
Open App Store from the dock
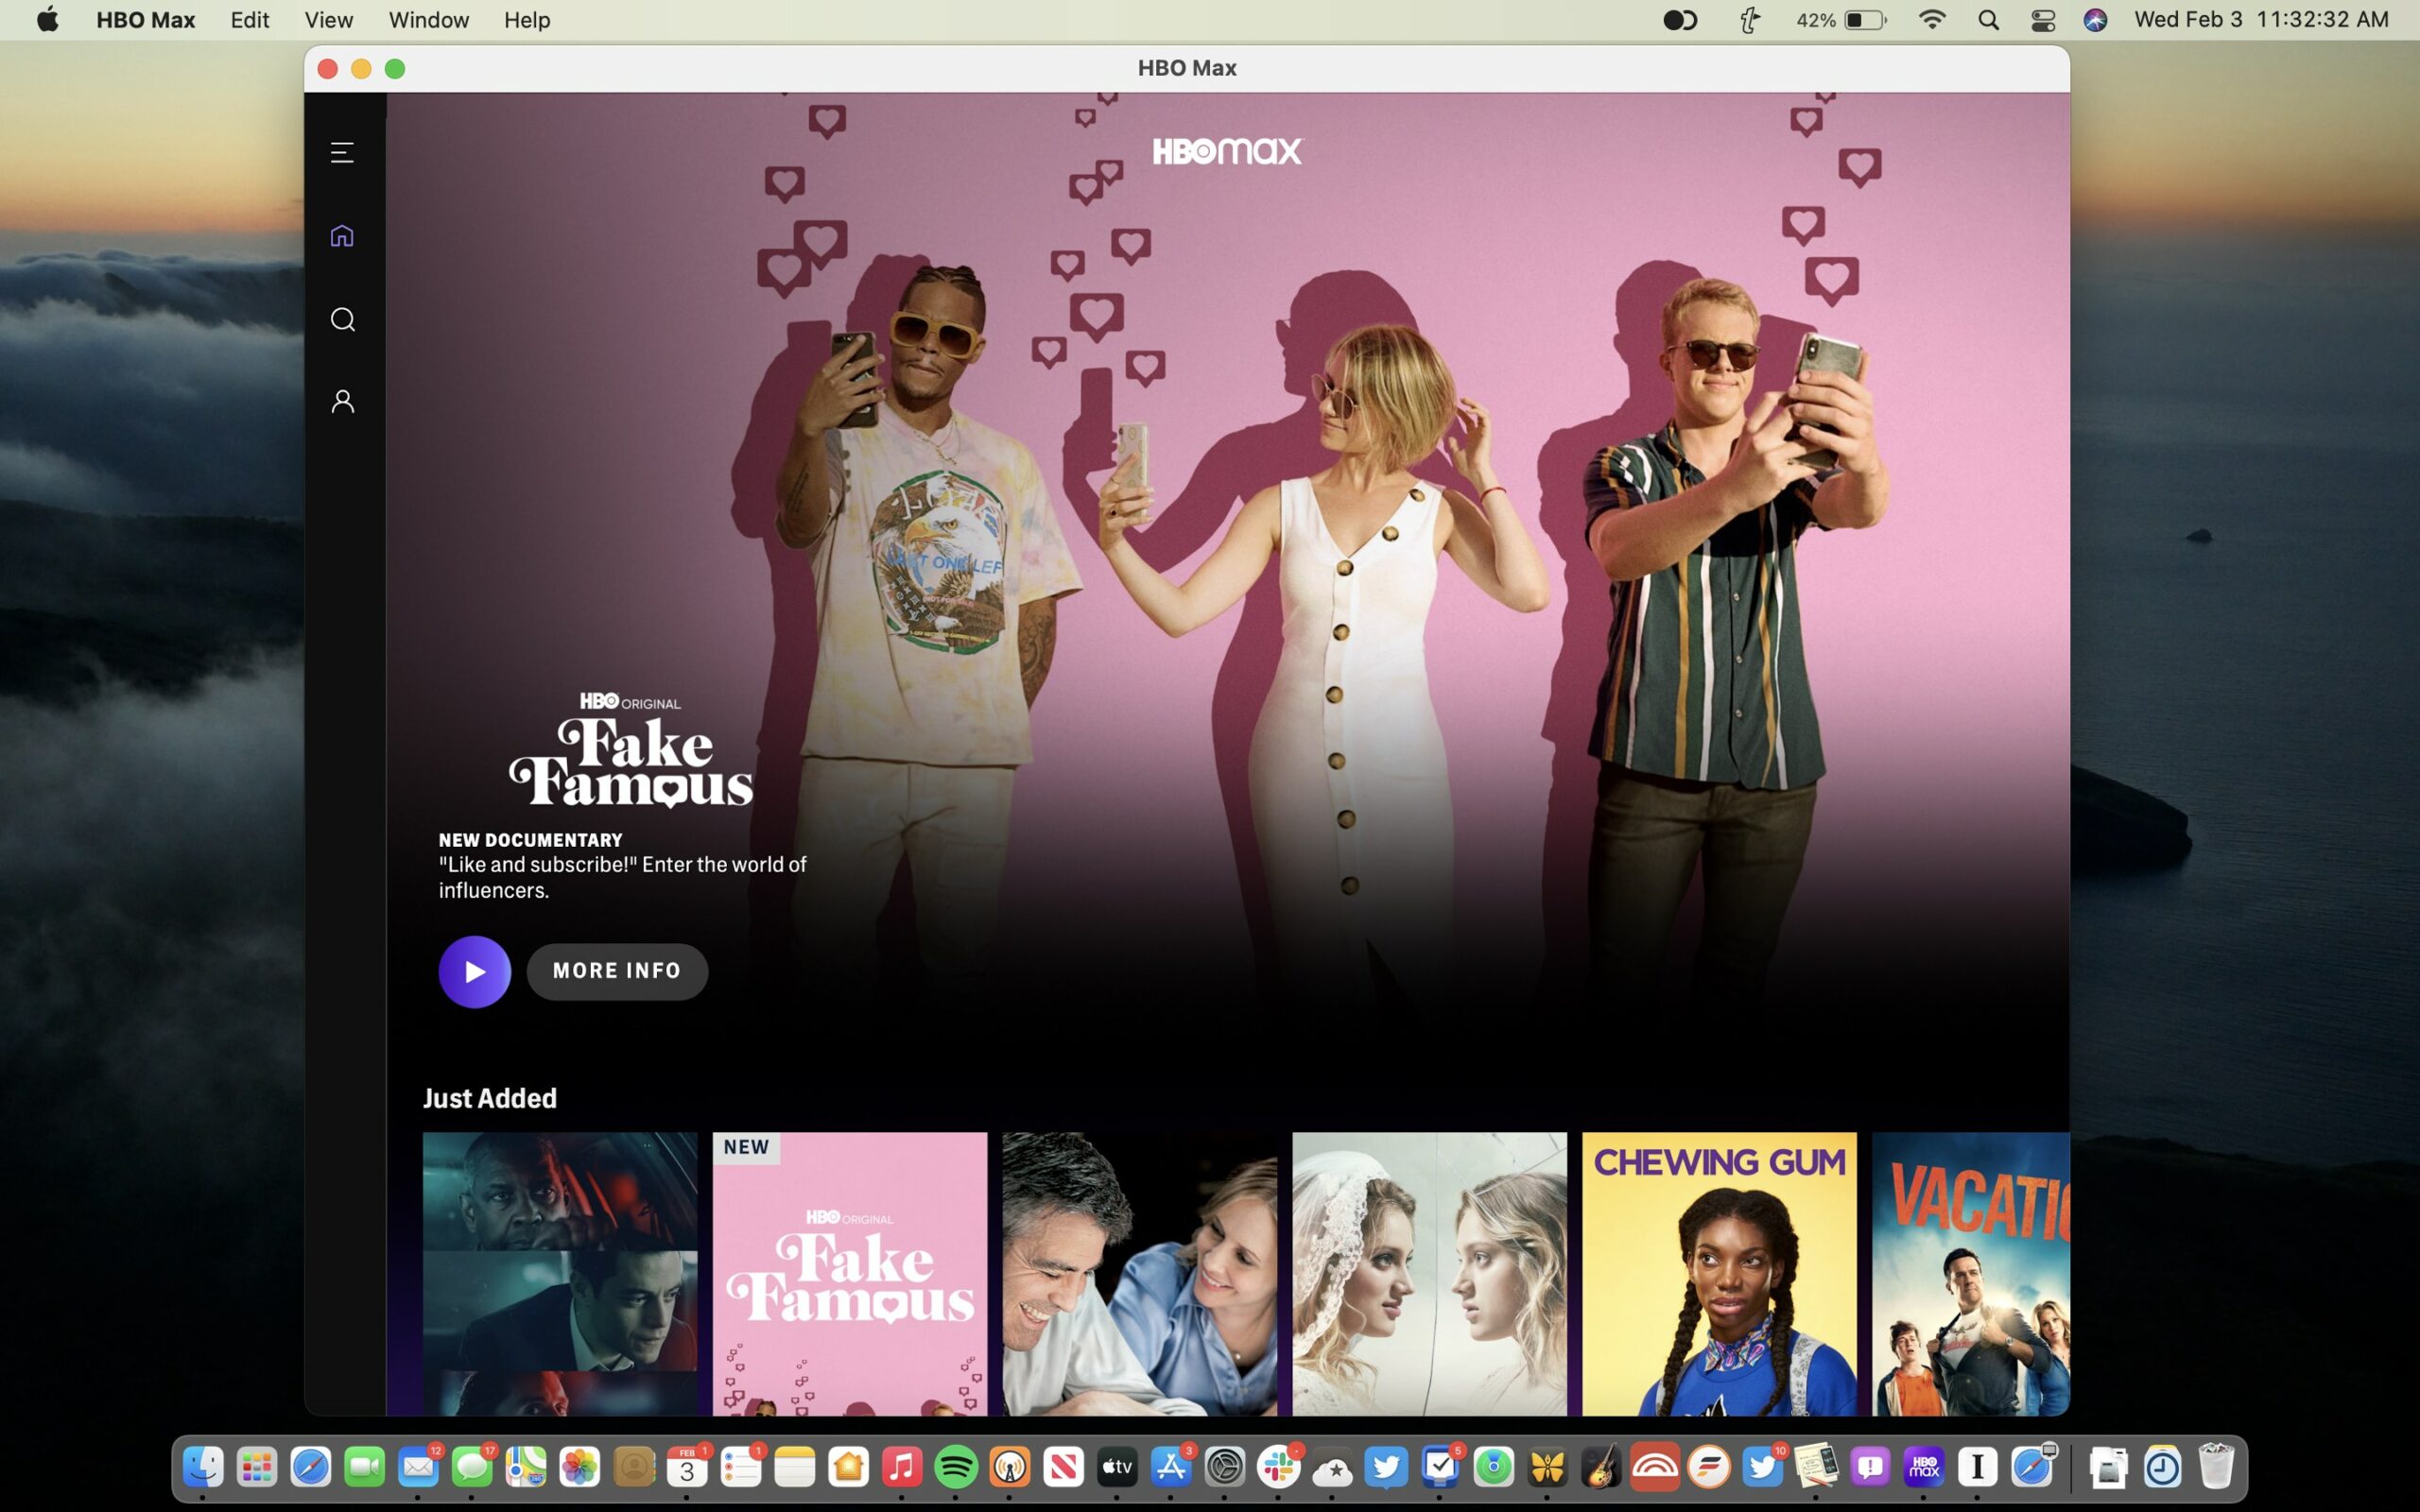[1171, 1467]
